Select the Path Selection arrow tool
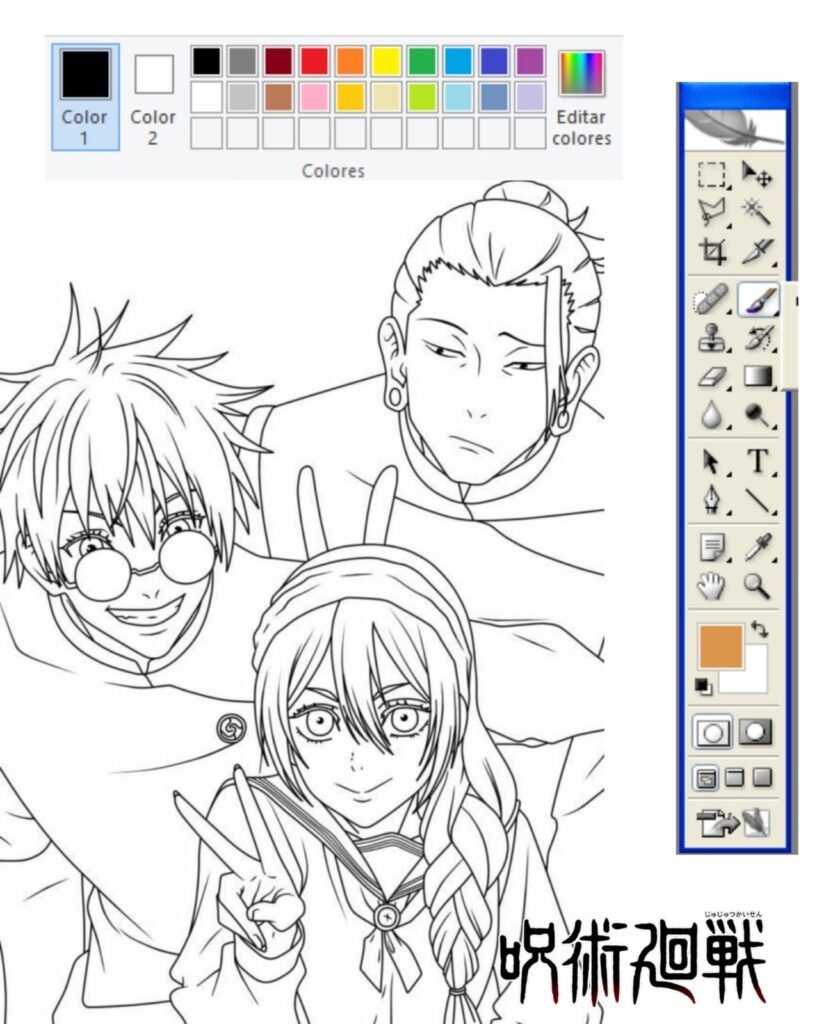 (x=712, y=462)
